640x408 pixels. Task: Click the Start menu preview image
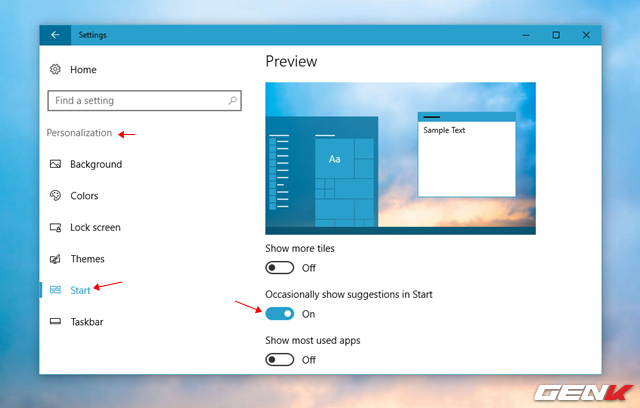(400, 158)
